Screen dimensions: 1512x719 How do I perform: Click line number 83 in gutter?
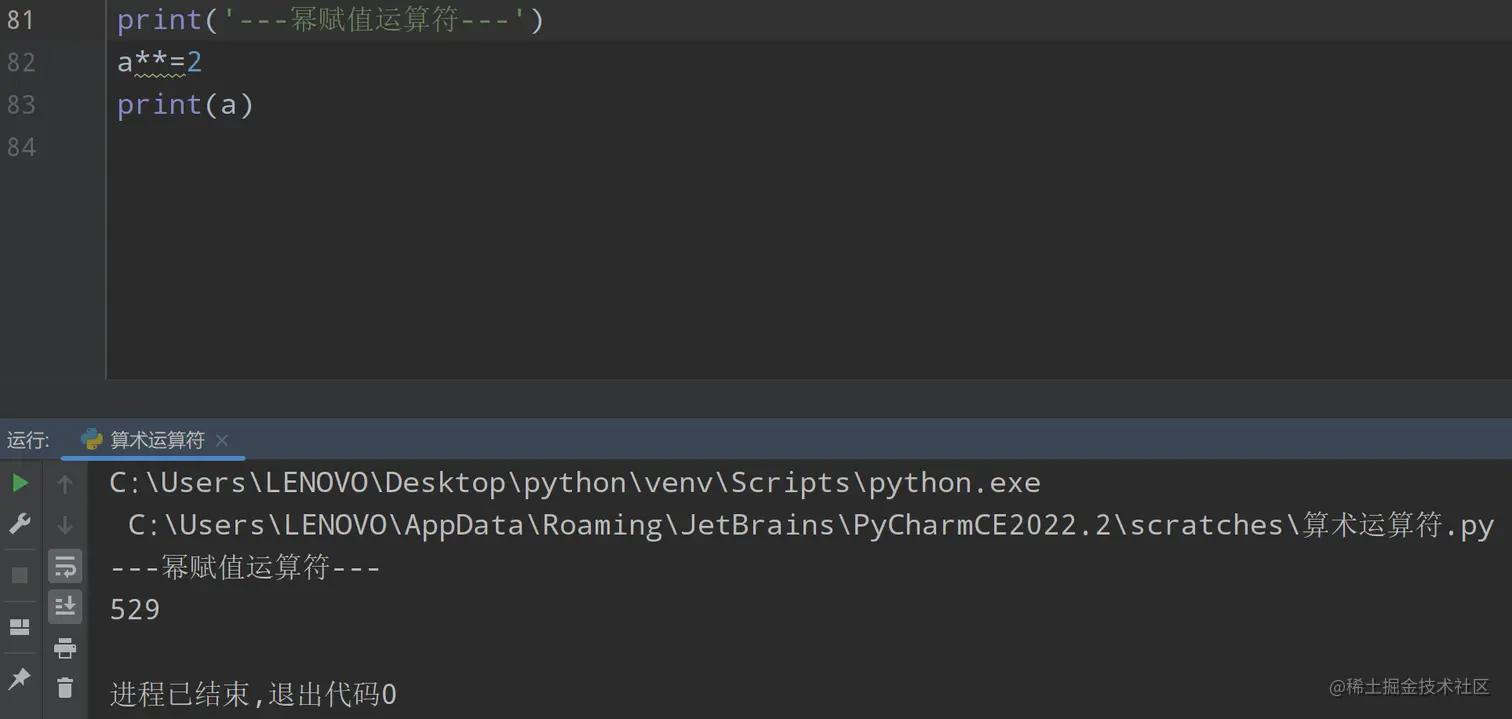pos(21,105)
